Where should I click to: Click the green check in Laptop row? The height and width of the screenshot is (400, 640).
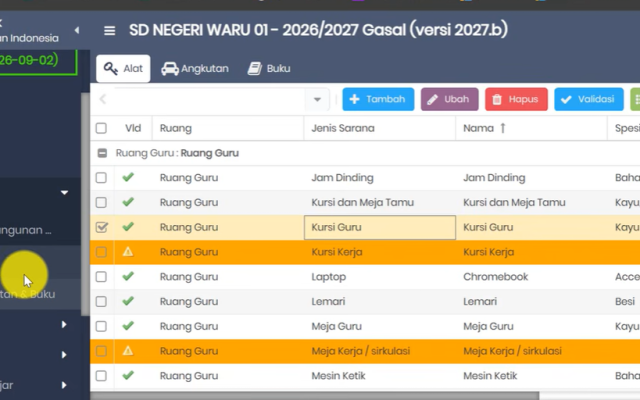[x=128, y=276]
